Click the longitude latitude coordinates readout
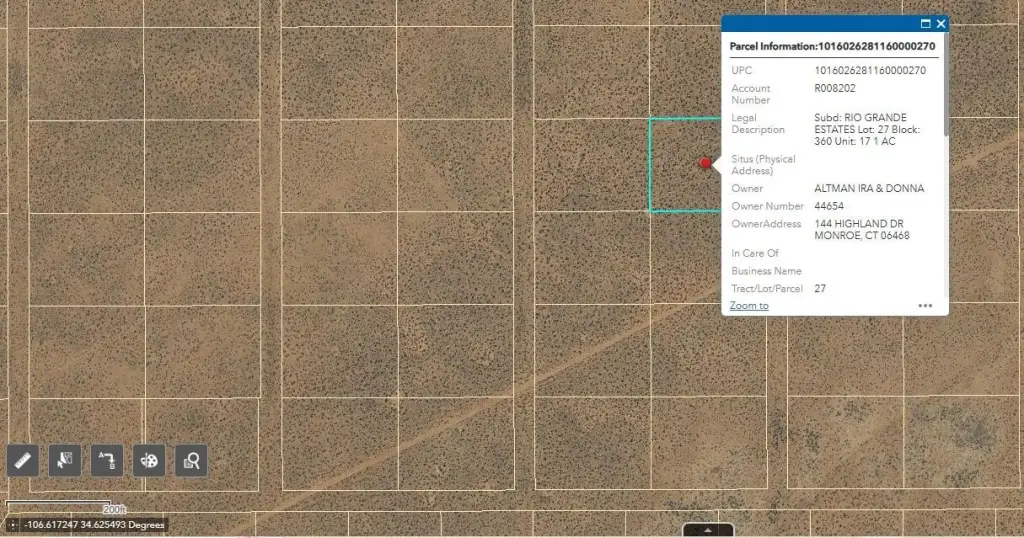 95,525
